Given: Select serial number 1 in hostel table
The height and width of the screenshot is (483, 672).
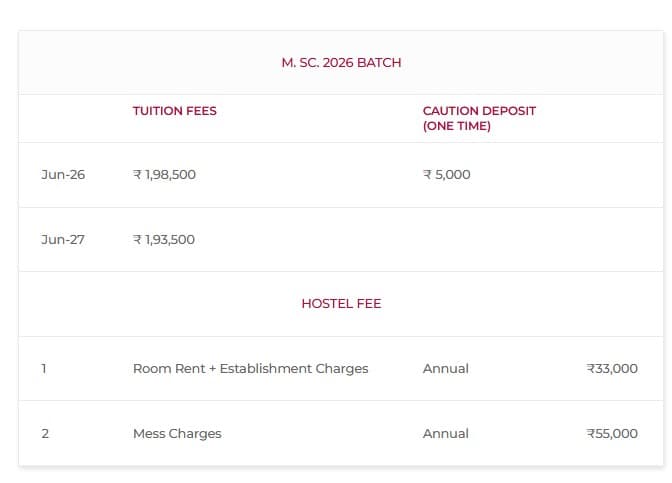Looking at the screenshot, I should 44,368.
